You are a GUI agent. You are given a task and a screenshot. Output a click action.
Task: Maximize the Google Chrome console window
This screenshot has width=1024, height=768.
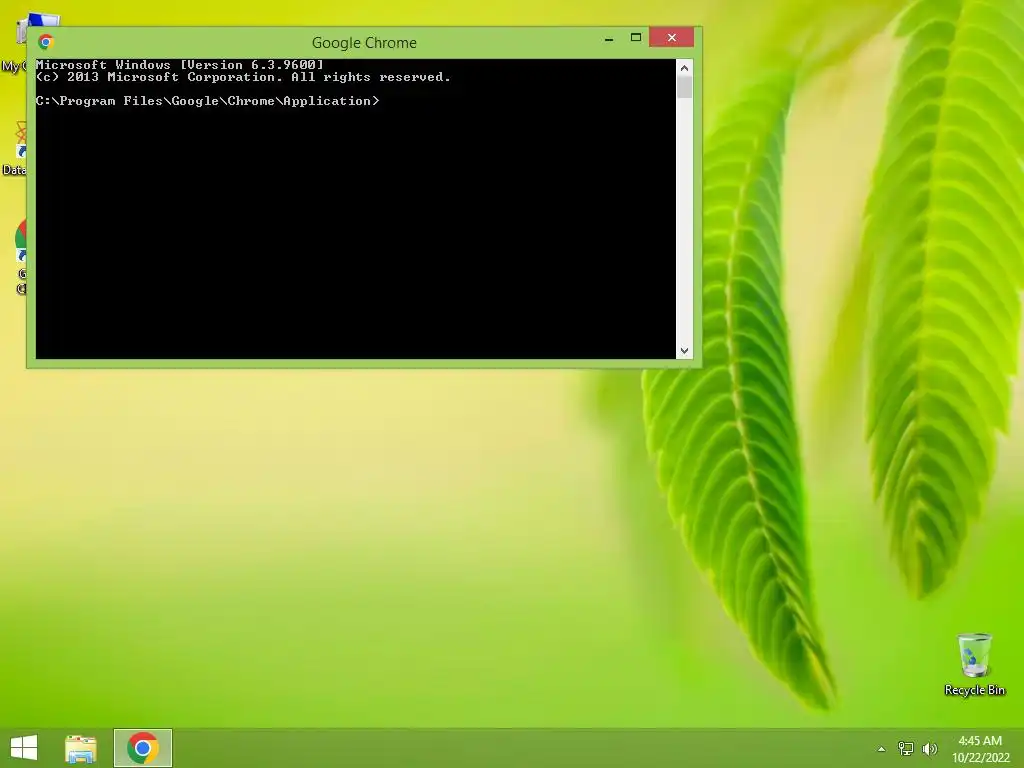pos(635,38)
